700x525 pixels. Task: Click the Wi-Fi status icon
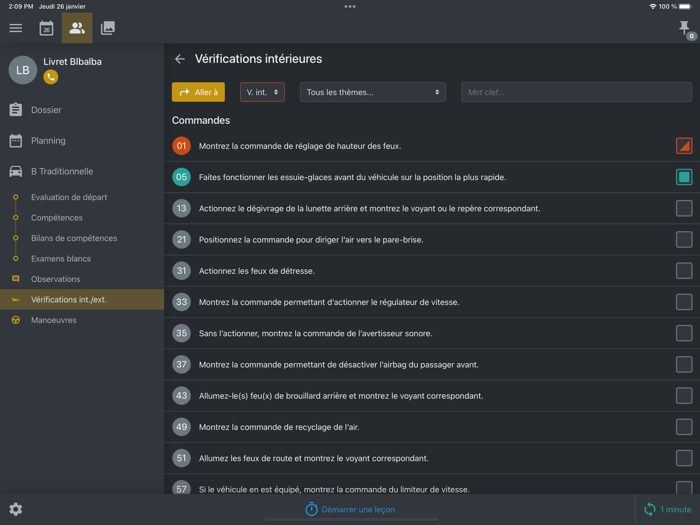[653, 6]
